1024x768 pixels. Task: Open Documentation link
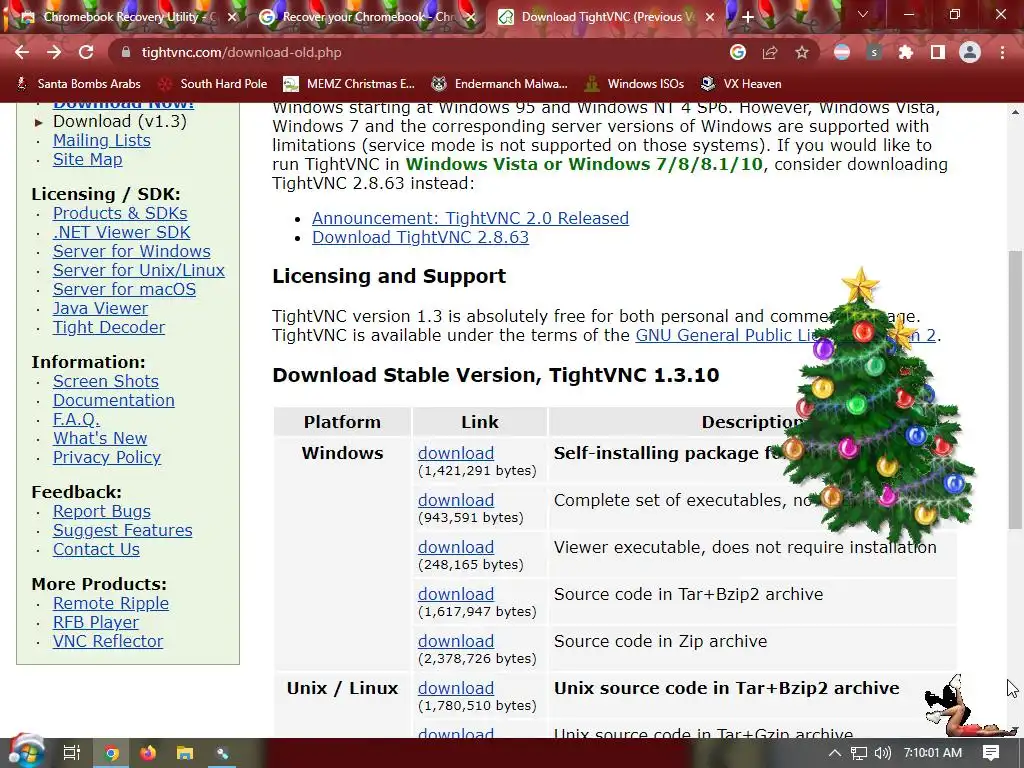[x=114, y=400]
